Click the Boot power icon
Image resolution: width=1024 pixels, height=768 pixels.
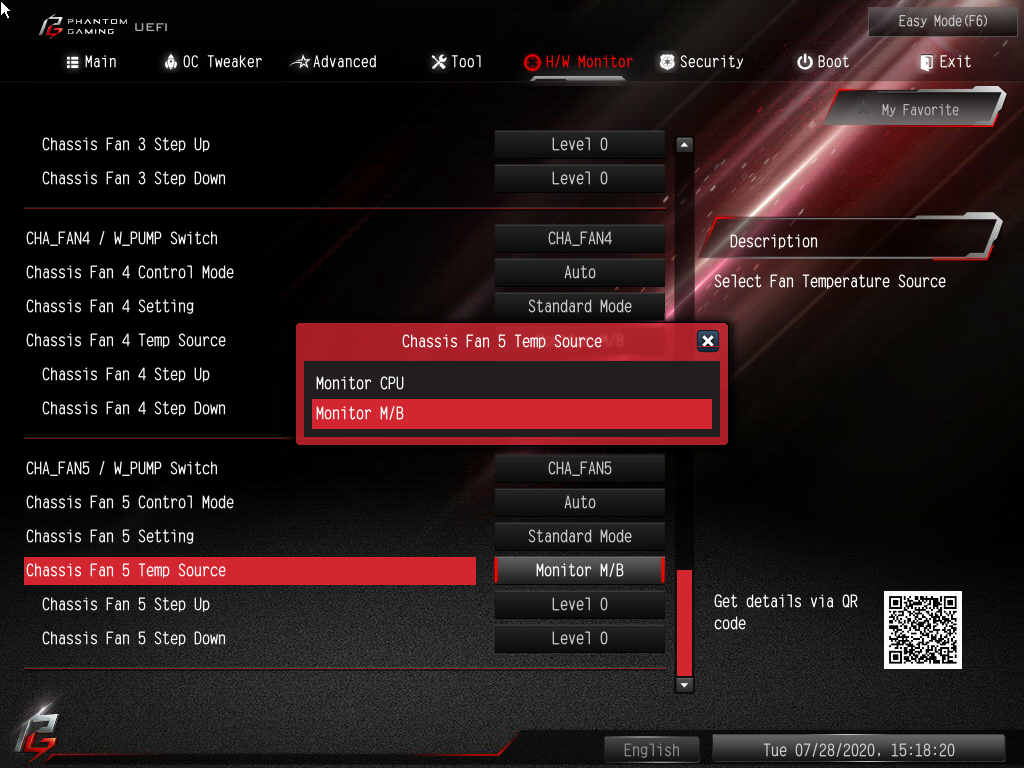805,62
